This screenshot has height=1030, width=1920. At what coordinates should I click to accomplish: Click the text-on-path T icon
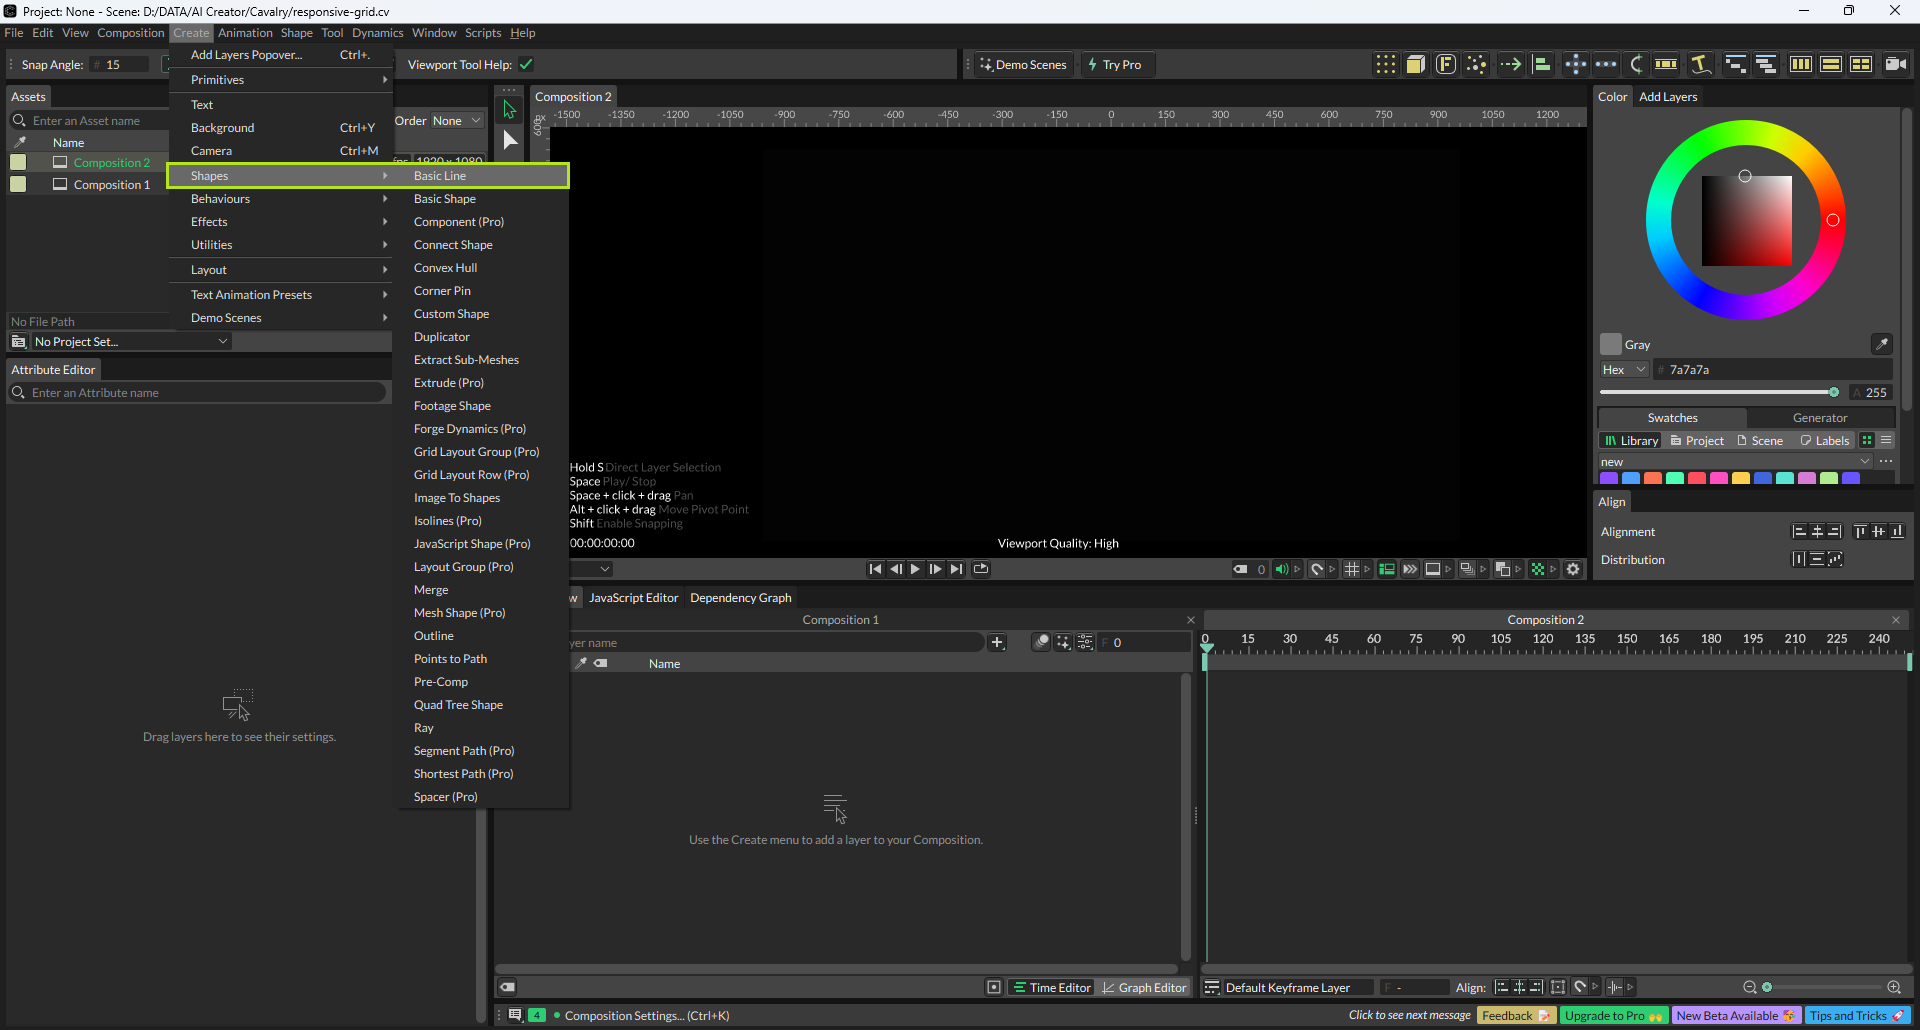(x=1700, y=64)
